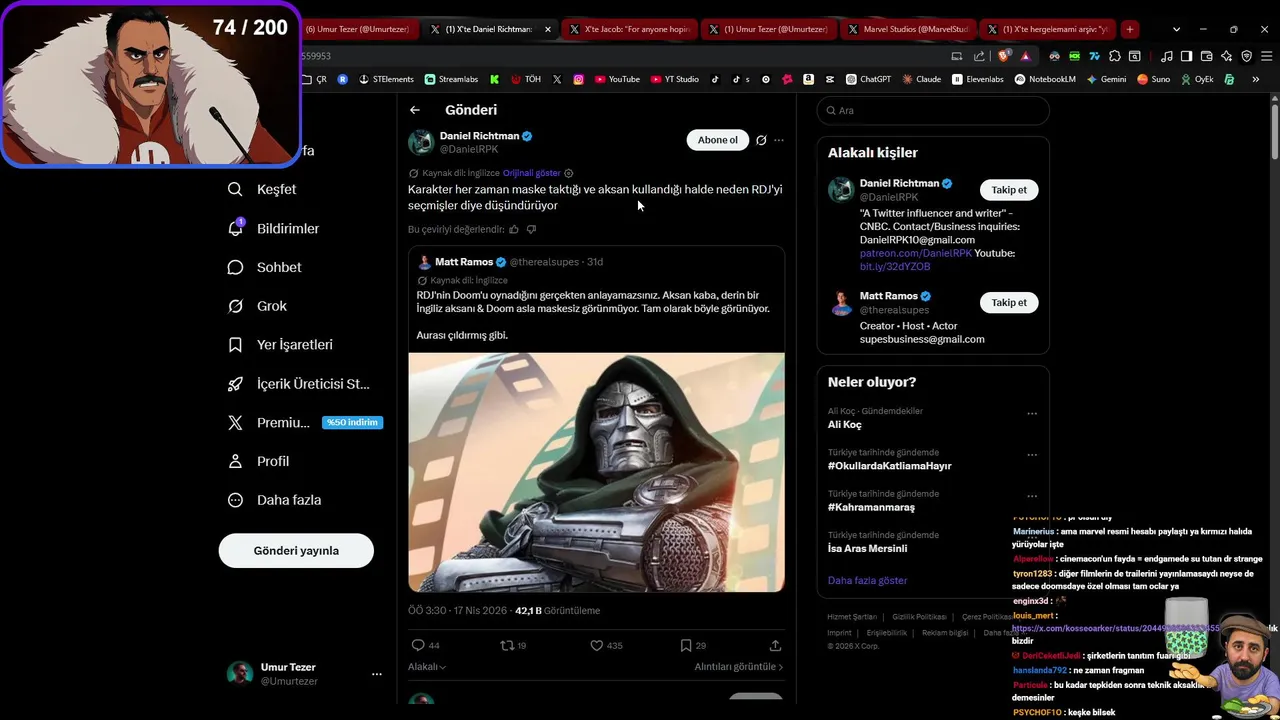
Task: Open İçerik Üreticisi Studio item
Action: (299, 383)
